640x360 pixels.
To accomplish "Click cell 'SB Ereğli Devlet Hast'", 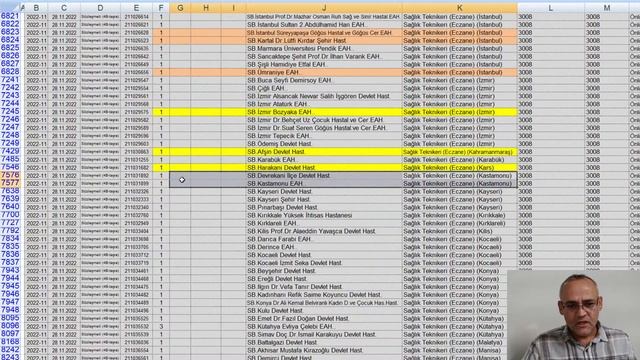I will coord(324,279).
